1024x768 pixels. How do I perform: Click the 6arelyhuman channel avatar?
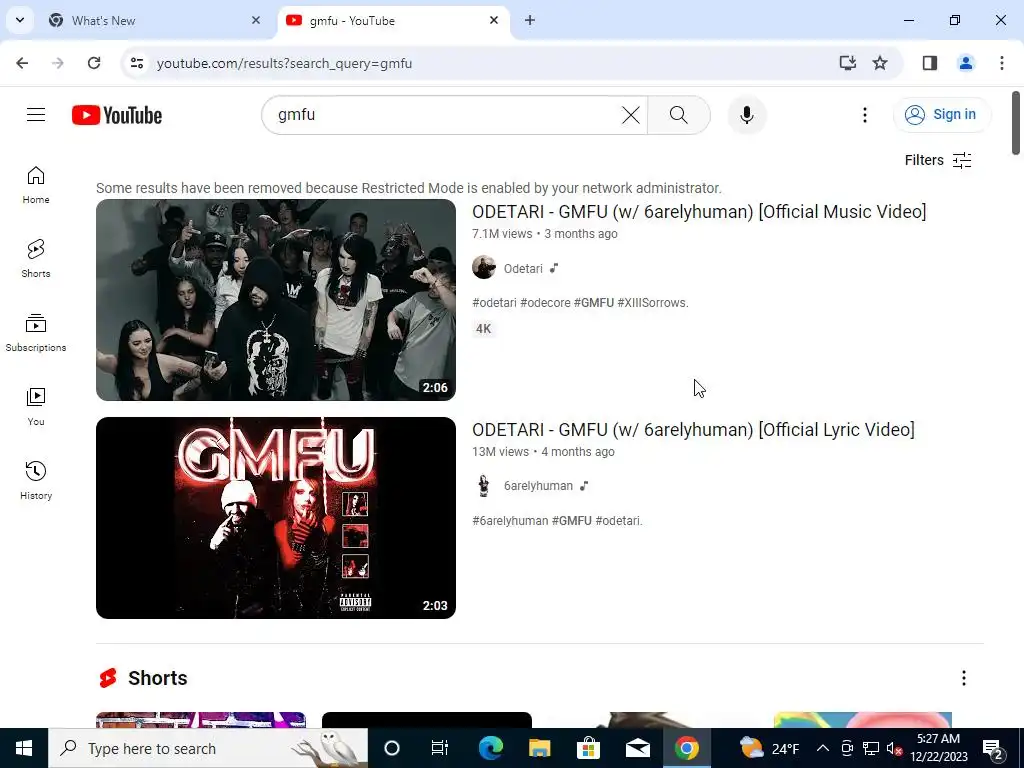(484, 486)
